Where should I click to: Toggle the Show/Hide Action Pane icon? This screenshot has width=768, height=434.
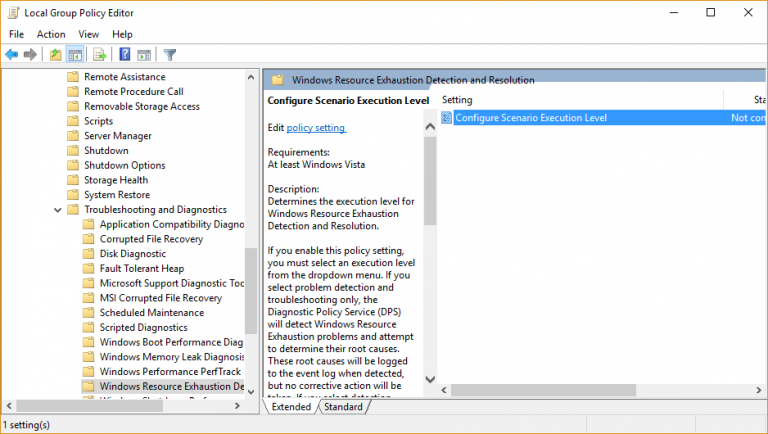[144, 54]
